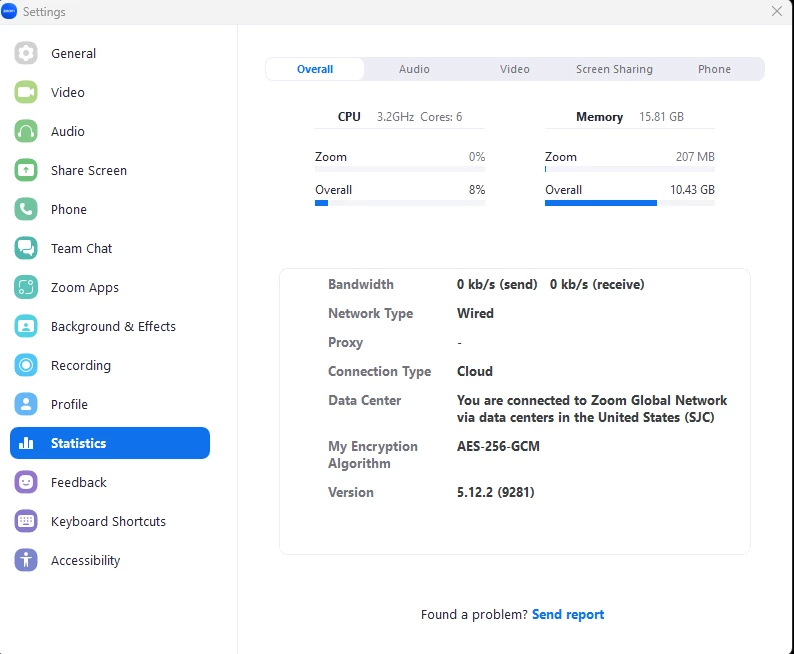794x654 pixels.
Task: Click the "3.2GHz Cores: 6" text
Action: (x=419, y=117)
